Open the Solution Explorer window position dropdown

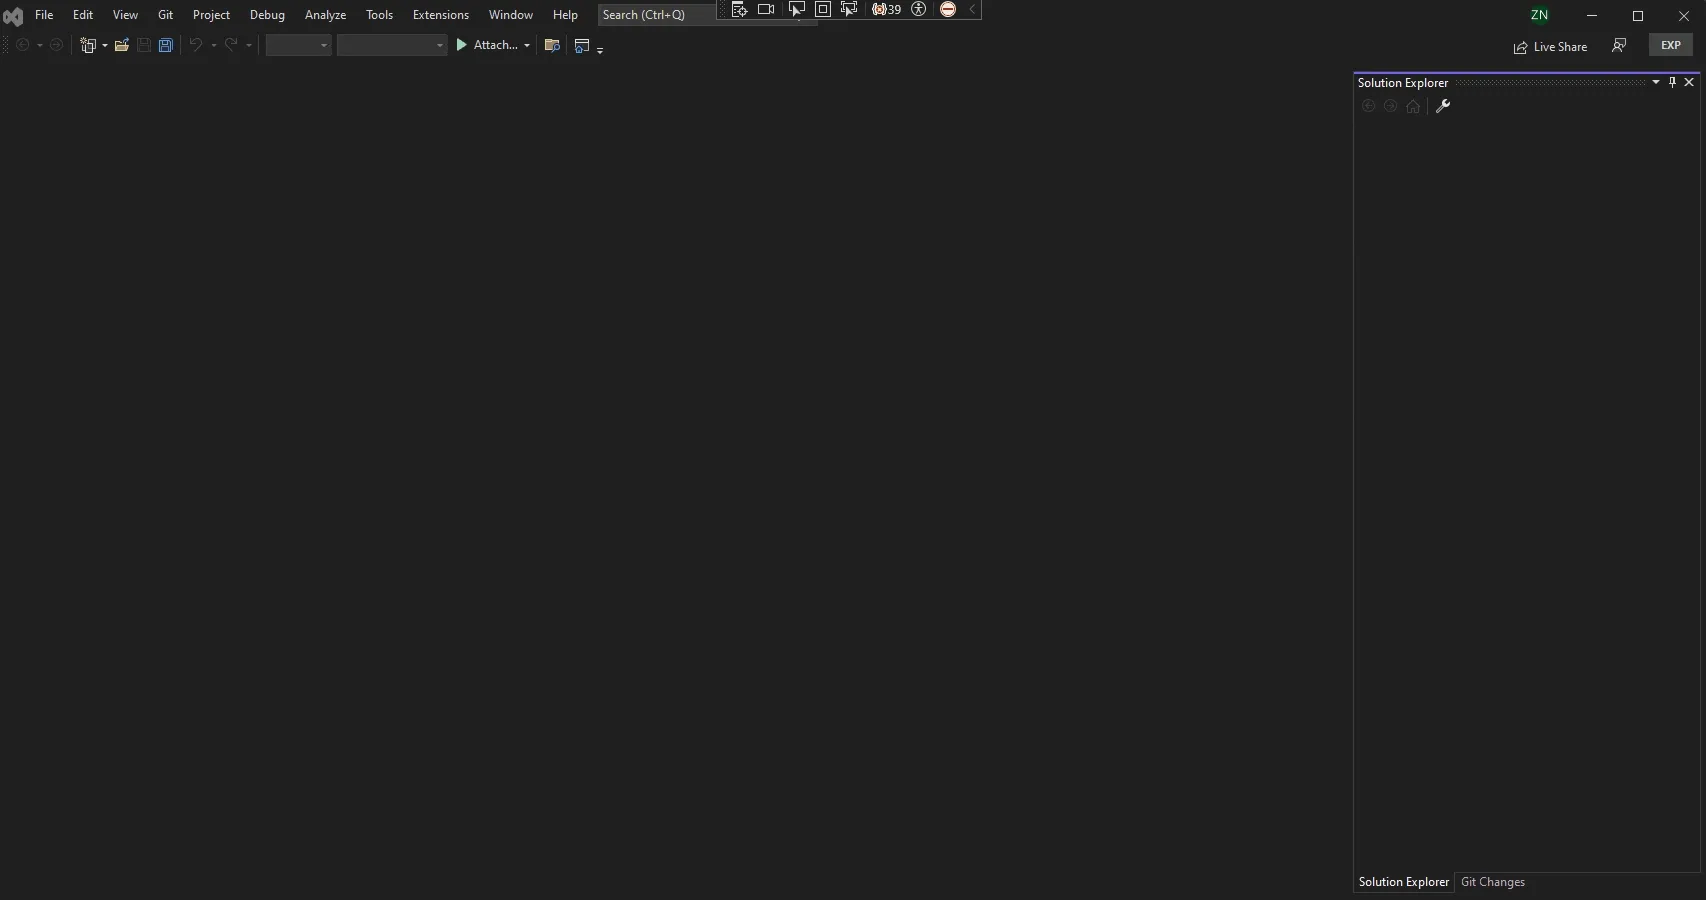pyautogui.click(x=1656, y=82)
